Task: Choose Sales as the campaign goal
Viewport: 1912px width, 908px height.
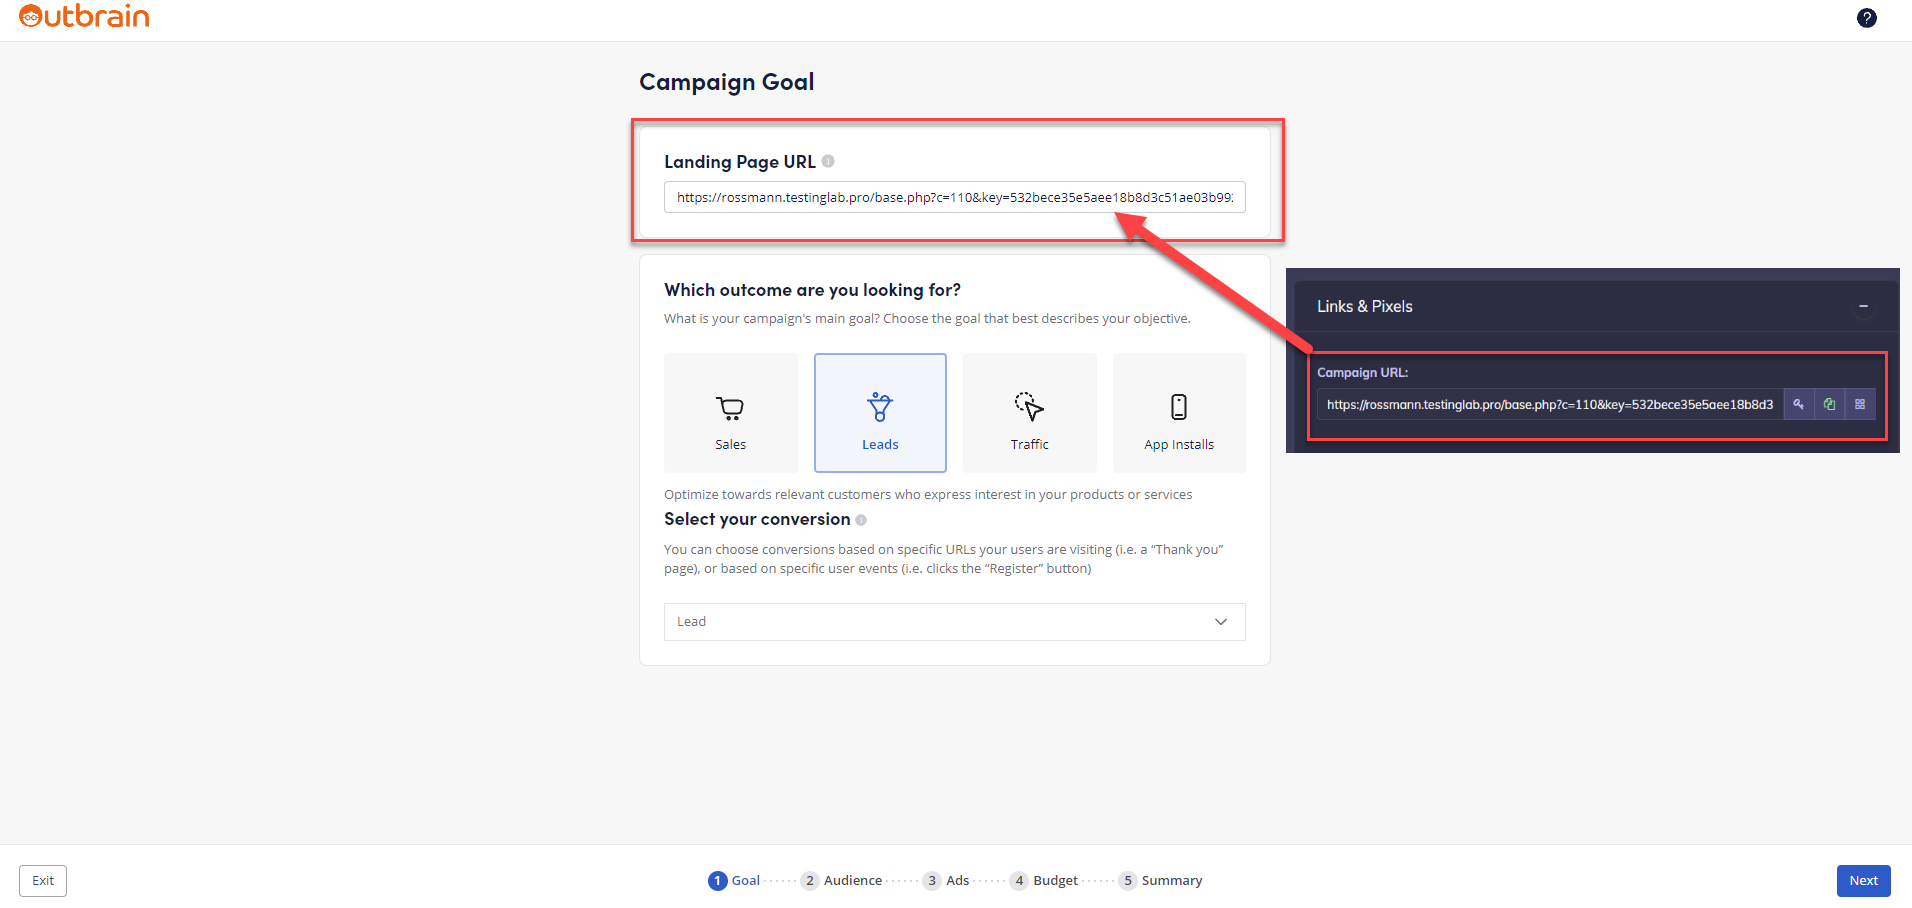Action: click(730, 412)
